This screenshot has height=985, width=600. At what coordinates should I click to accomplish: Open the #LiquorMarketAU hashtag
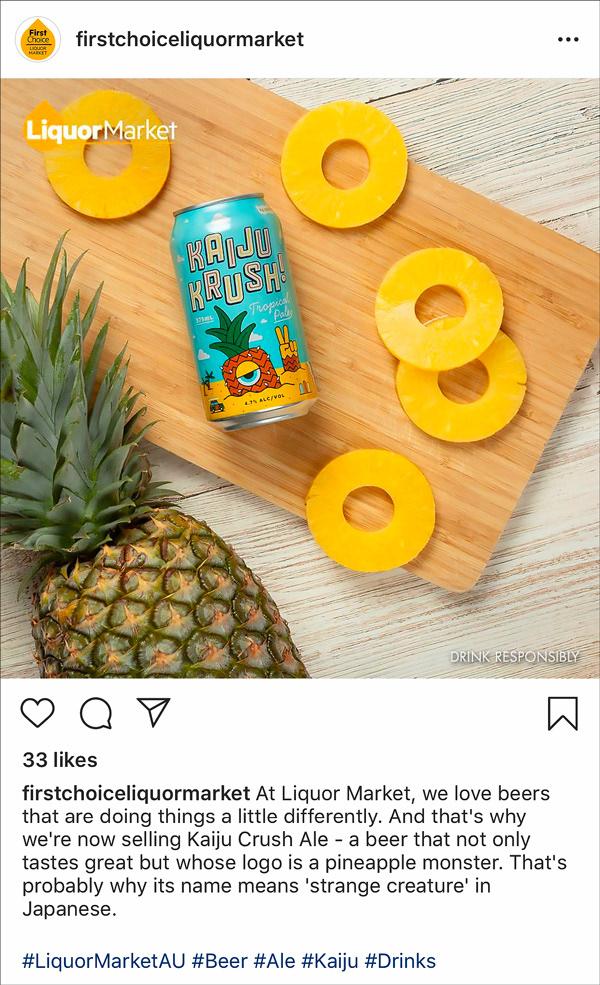pos(104,961)
